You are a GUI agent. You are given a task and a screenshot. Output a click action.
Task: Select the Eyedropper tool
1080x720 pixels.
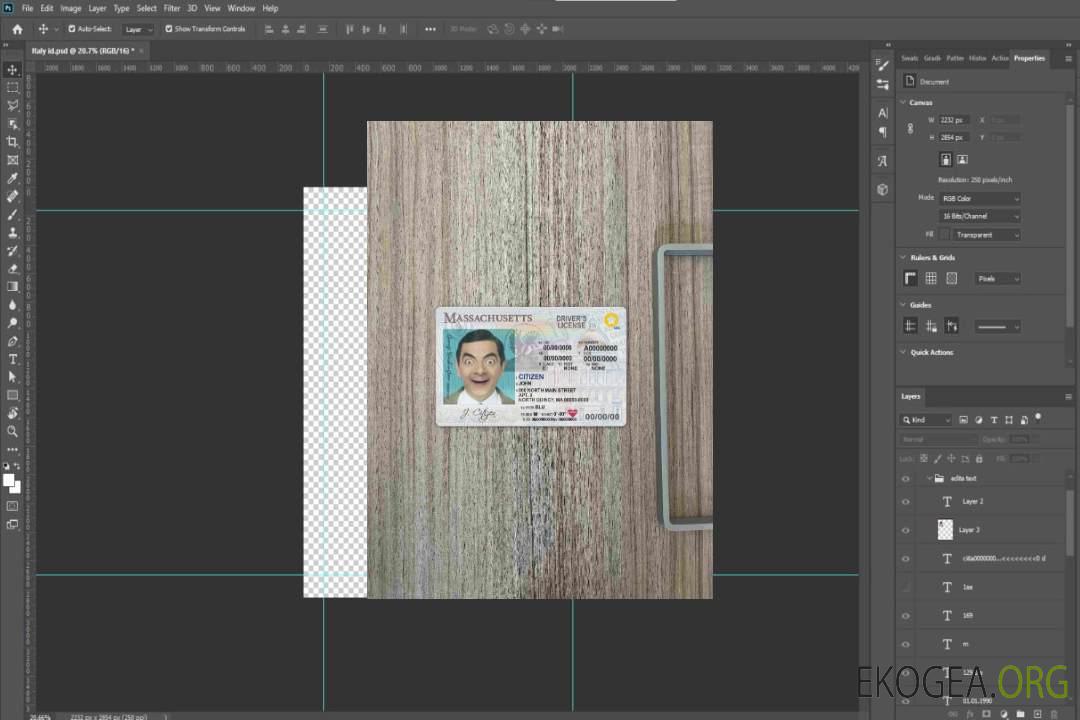click(x=13, y=178)
